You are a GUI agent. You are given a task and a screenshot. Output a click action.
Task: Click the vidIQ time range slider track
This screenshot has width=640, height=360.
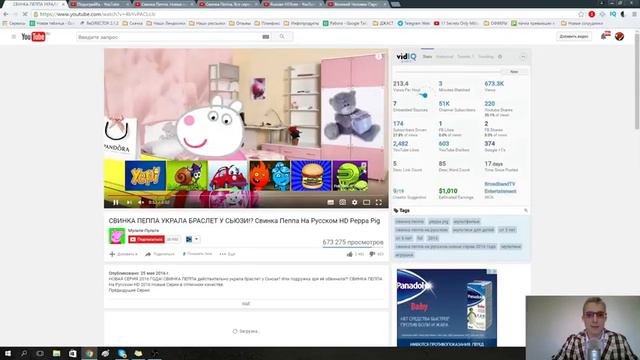point(449,72)
